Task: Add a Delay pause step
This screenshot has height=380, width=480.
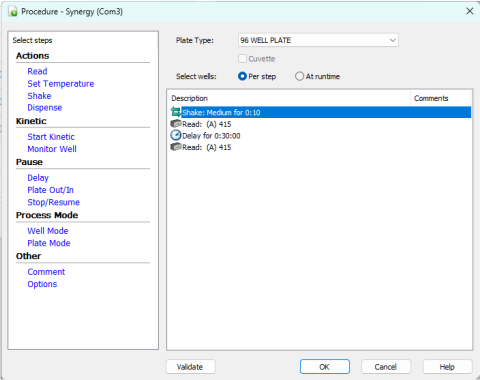Action: point(38,178)
